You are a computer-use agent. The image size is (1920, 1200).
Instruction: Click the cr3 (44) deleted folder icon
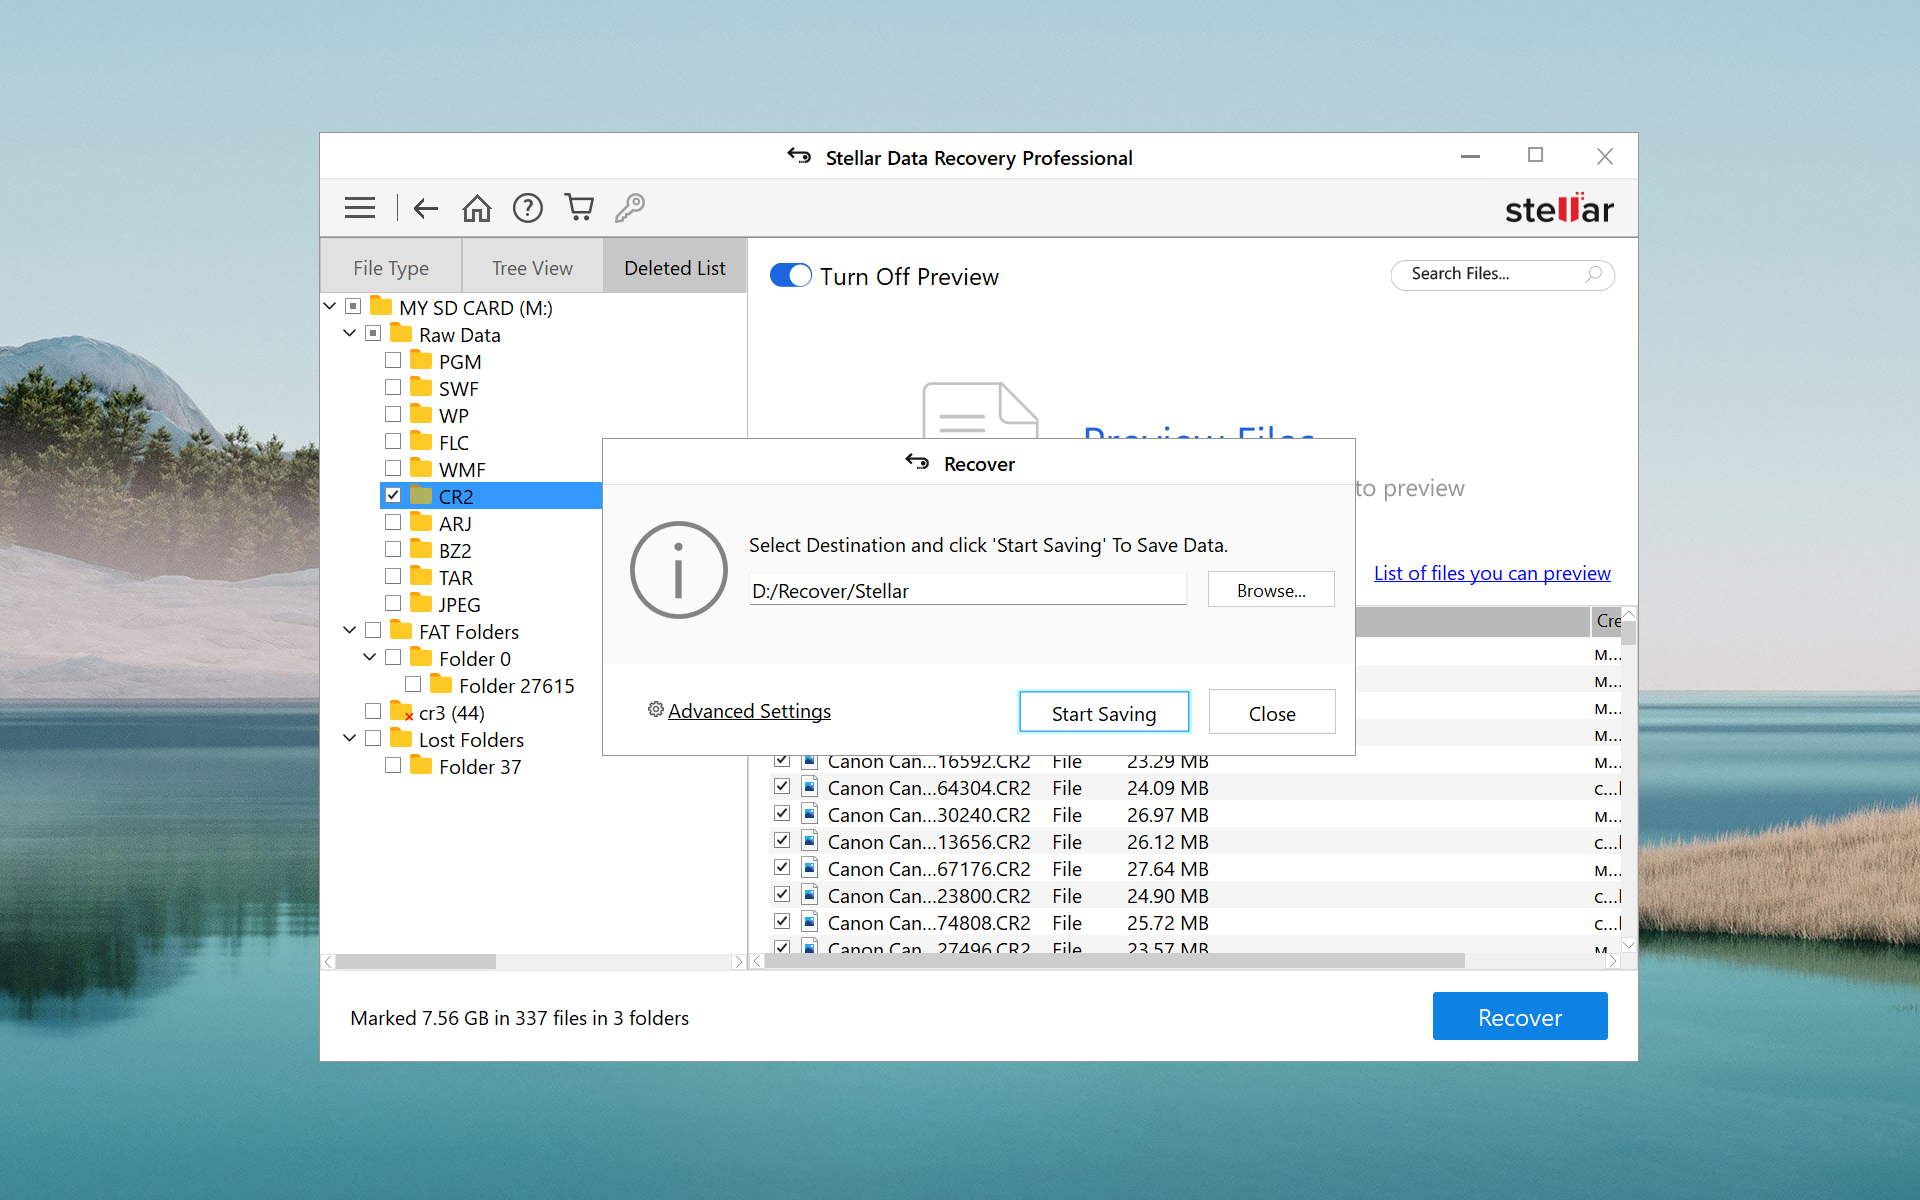click(x=401, y=712)
